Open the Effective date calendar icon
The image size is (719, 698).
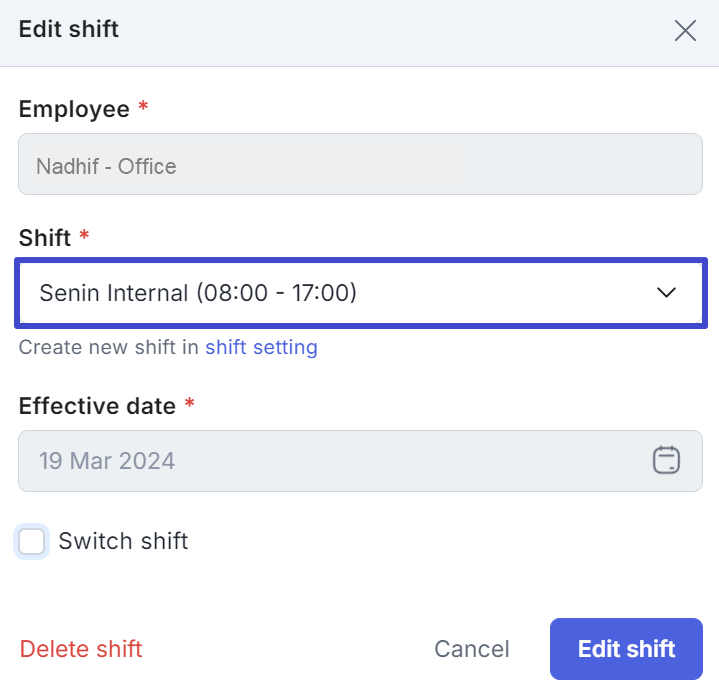click(x=666, y=460)
